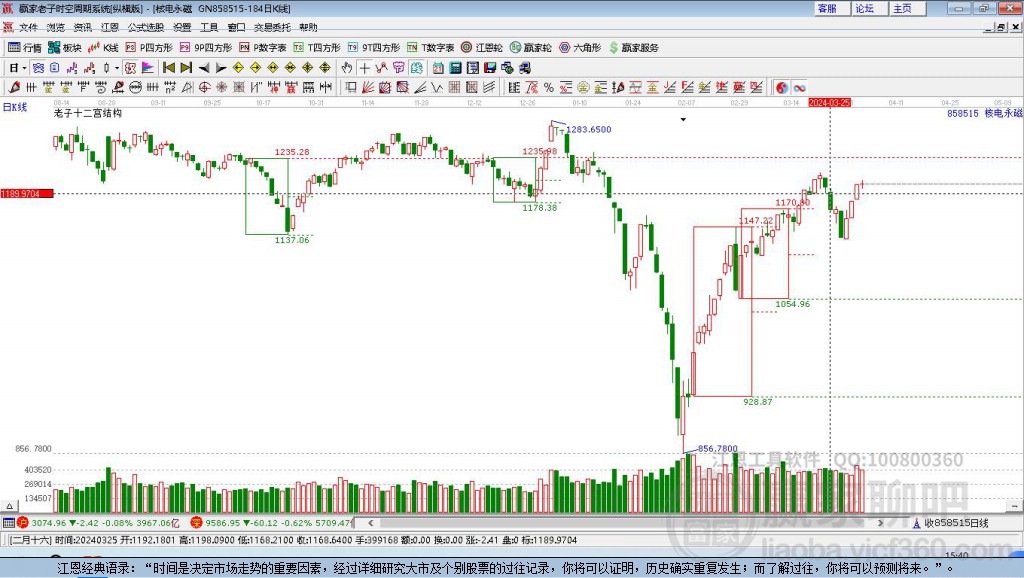The height and width of the screenshot is (578, 1024).
Task: Switch to the K线 chart view
Action: coord(103,48)
